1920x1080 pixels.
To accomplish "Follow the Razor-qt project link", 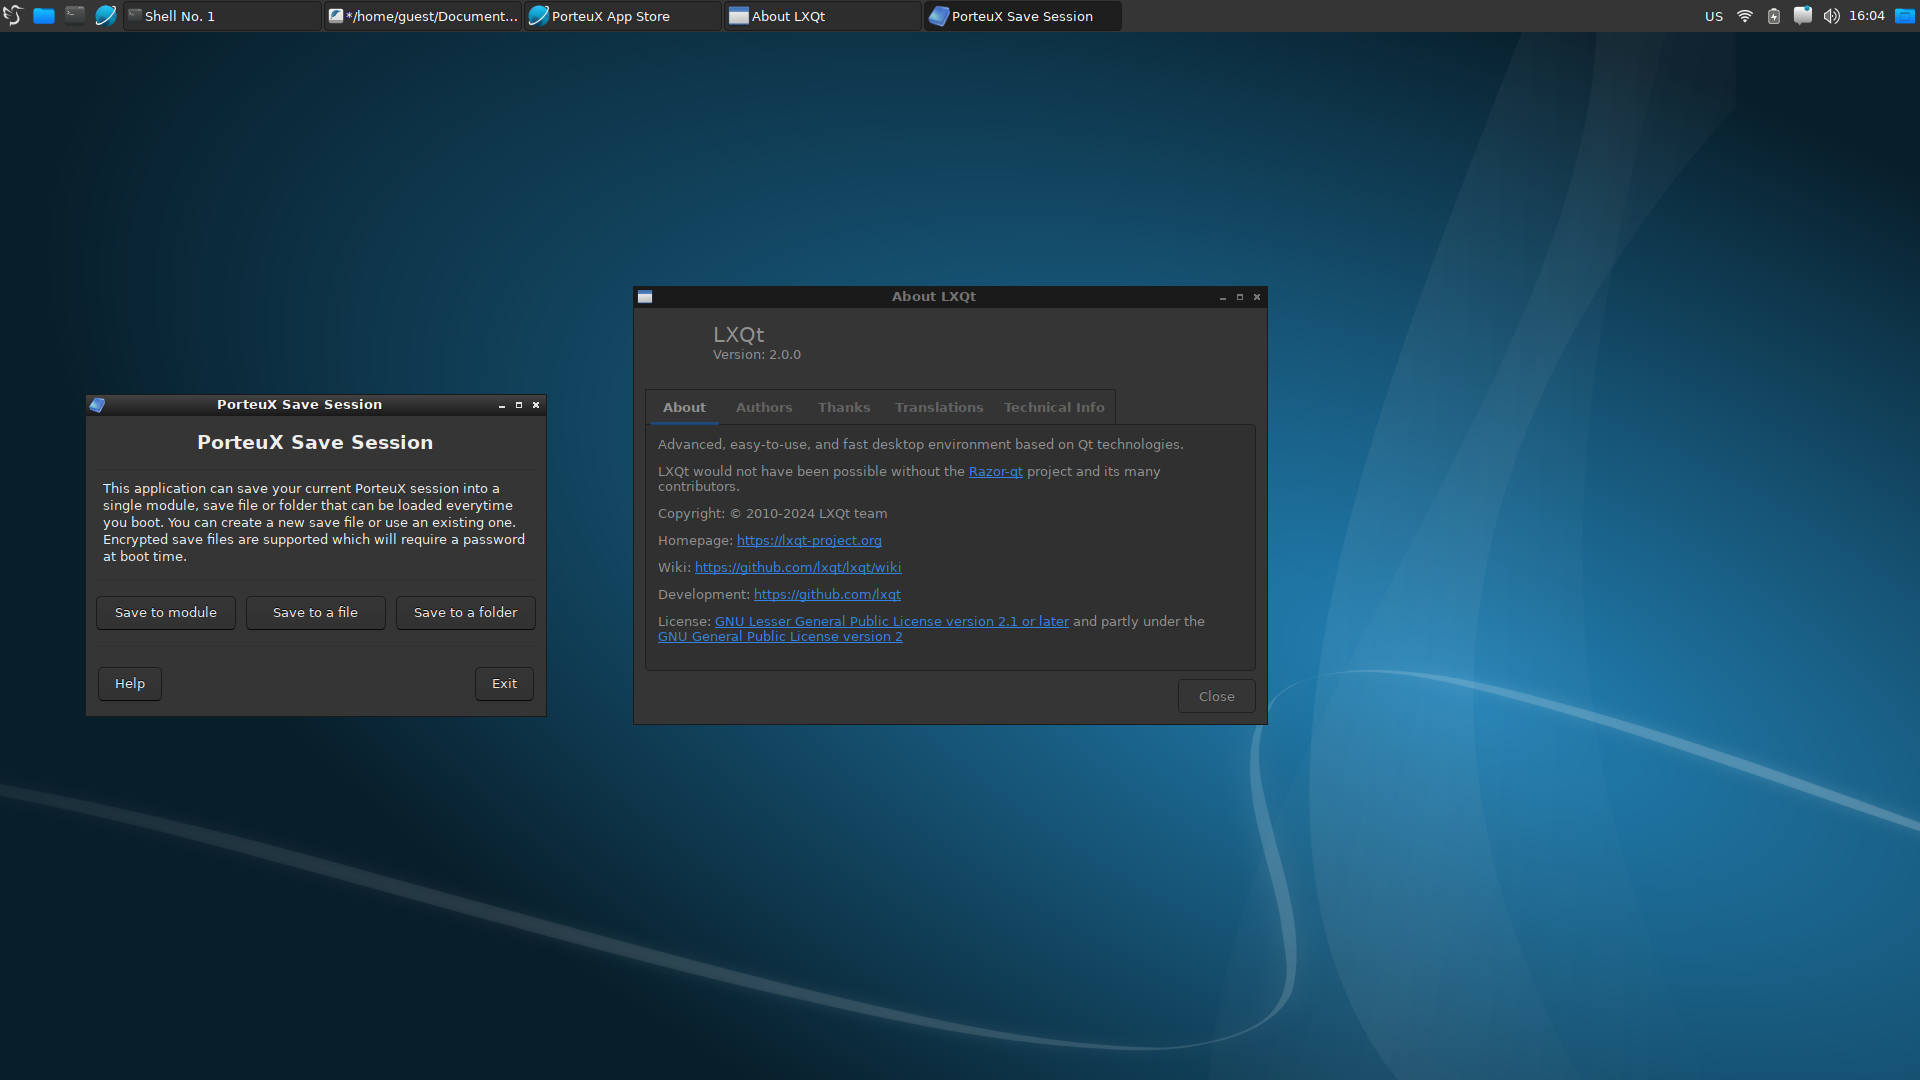I will (996, 472).
